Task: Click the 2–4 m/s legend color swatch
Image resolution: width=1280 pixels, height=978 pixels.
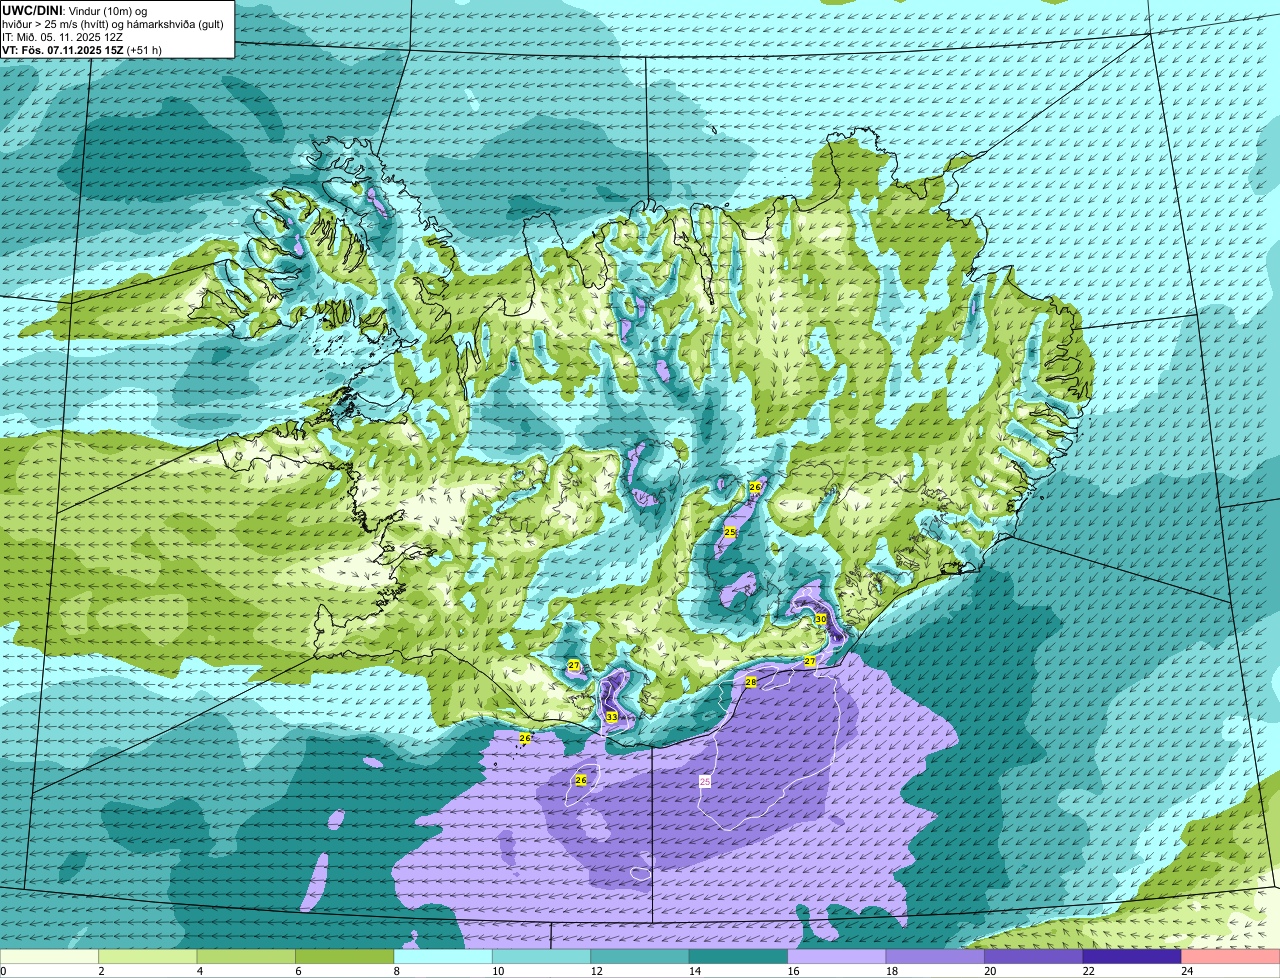Action: point(148,957)
